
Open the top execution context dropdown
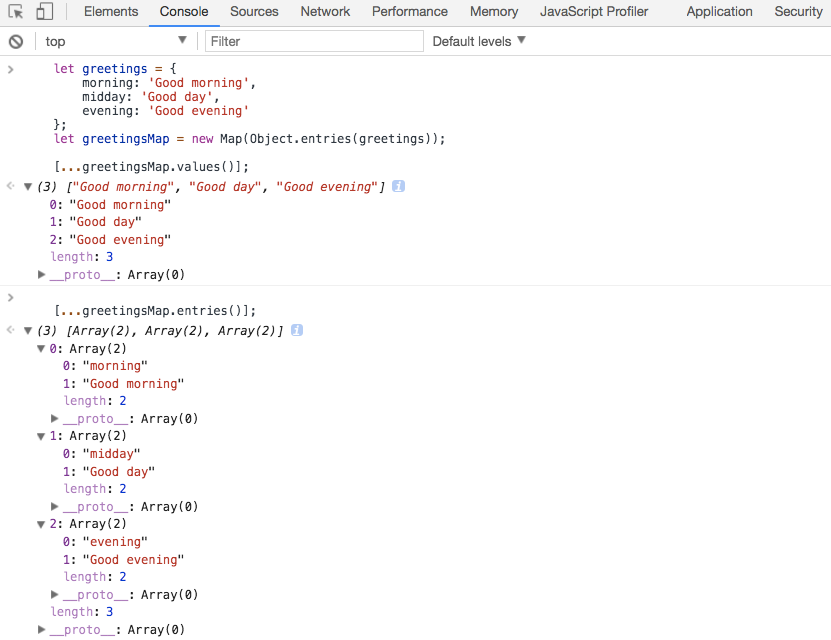coord(116,41)
